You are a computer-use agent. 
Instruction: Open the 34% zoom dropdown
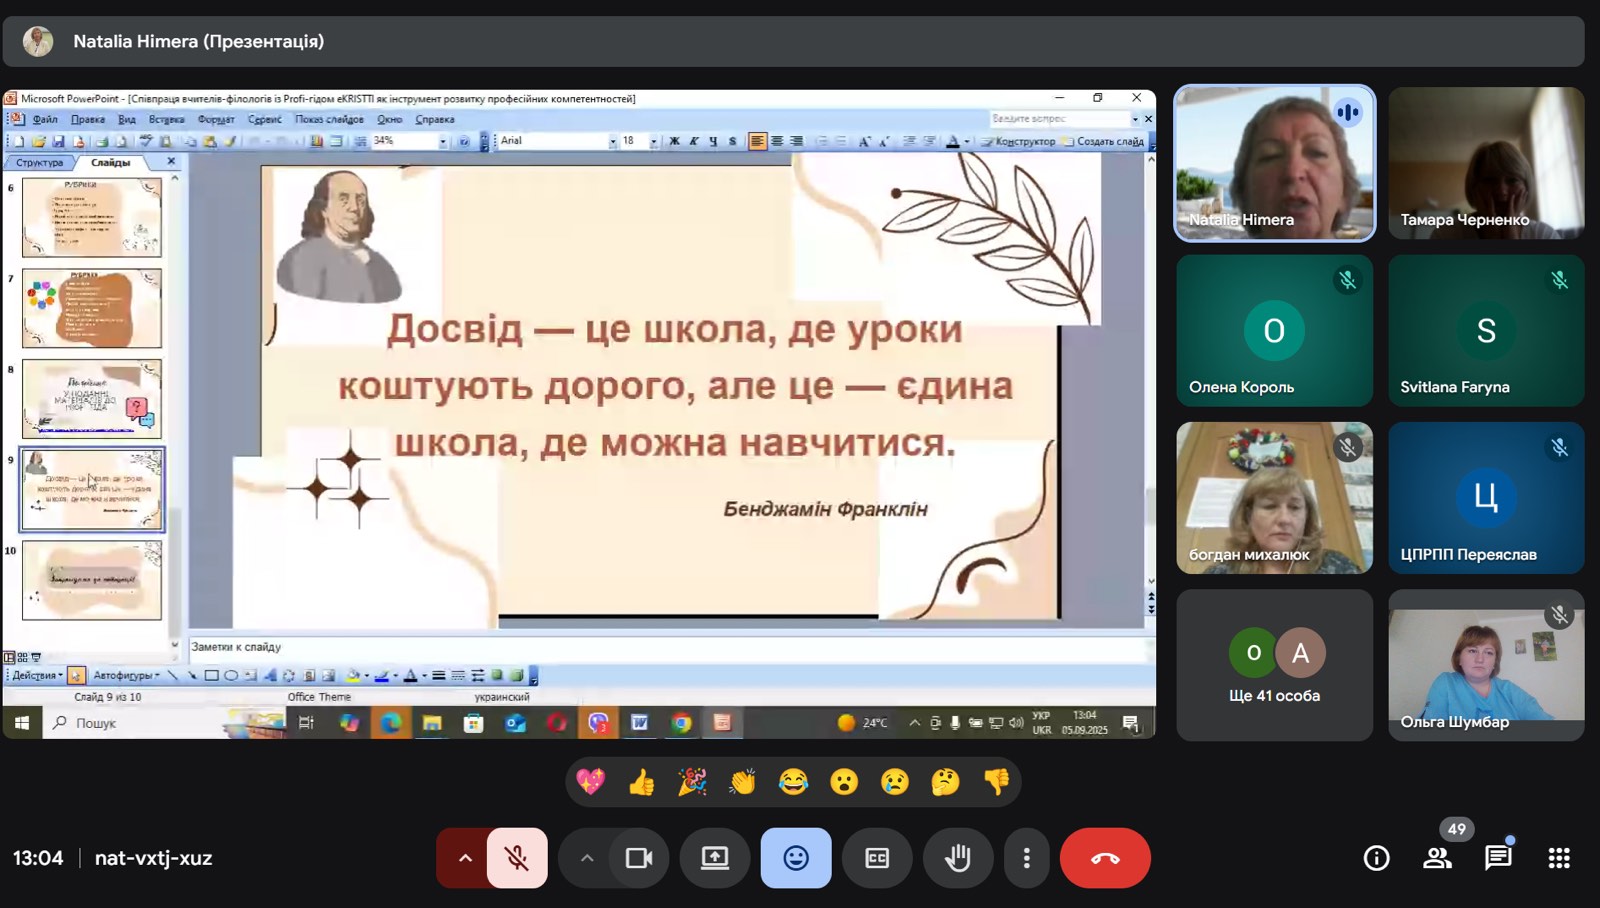[442, 142]
